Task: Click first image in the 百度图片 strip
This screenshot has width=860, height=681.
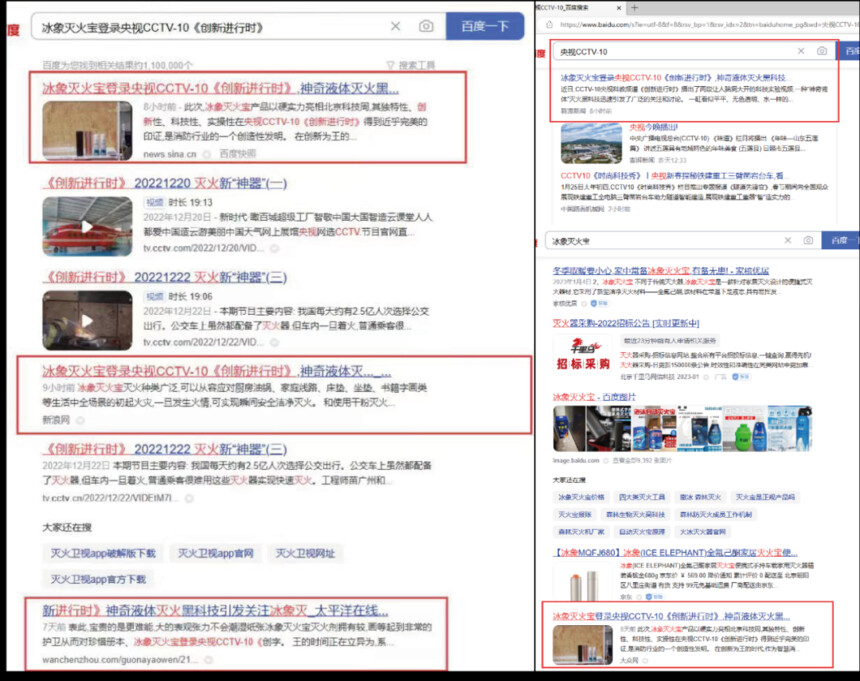Action: click(x=569, y=429)
